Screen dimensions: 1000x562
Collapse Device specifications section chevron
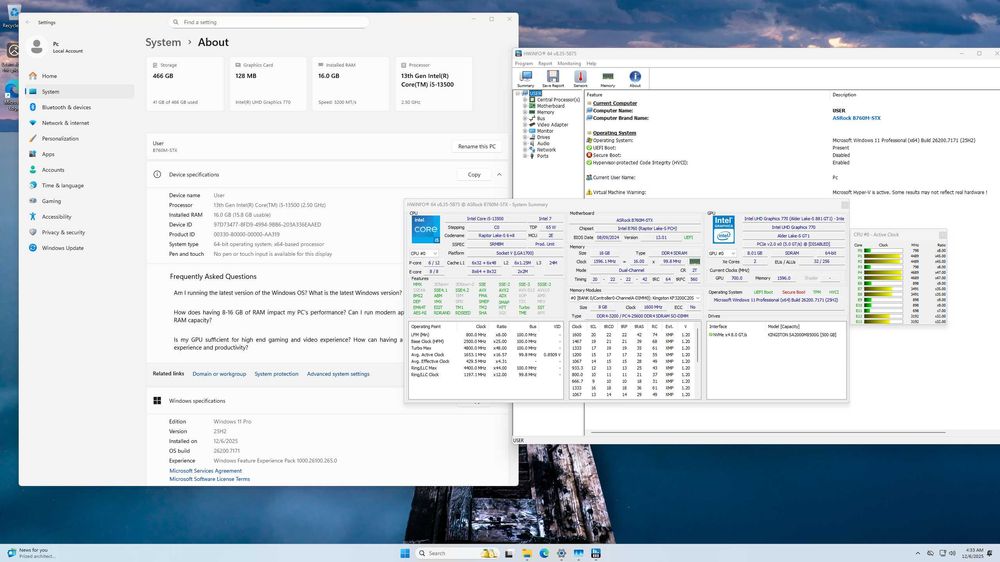pyautogui.click(x=499, y=174)
